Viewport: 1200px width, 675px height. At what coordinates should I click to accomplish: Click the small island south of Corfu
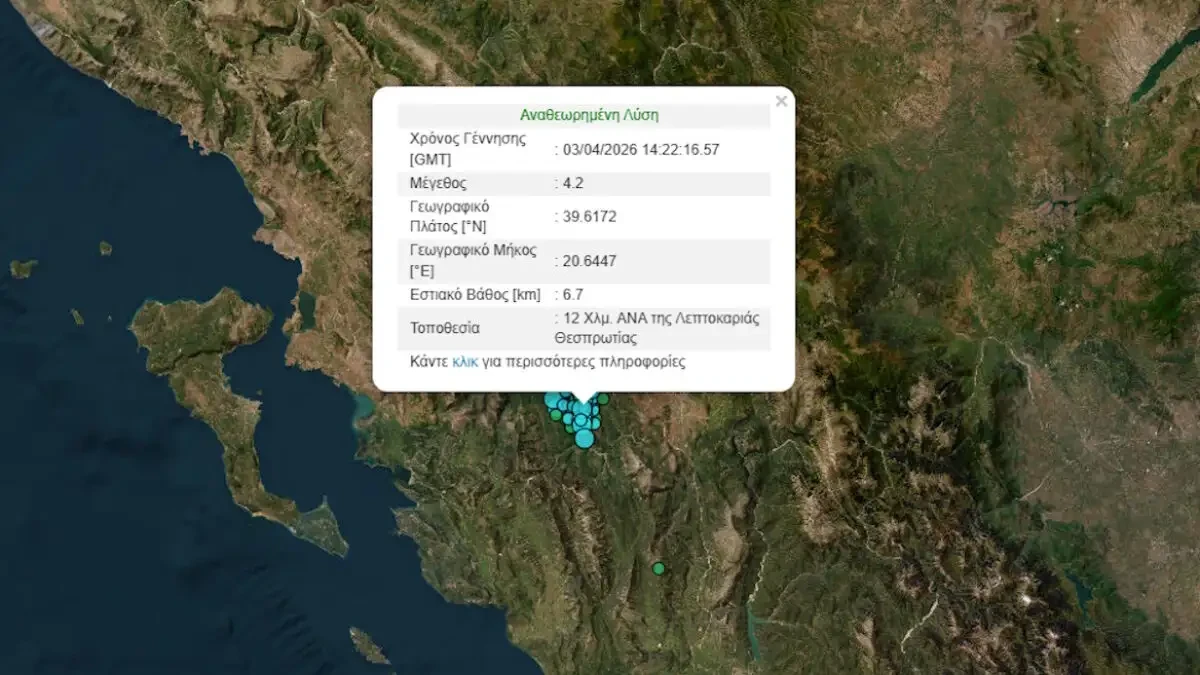click(368, 645)
